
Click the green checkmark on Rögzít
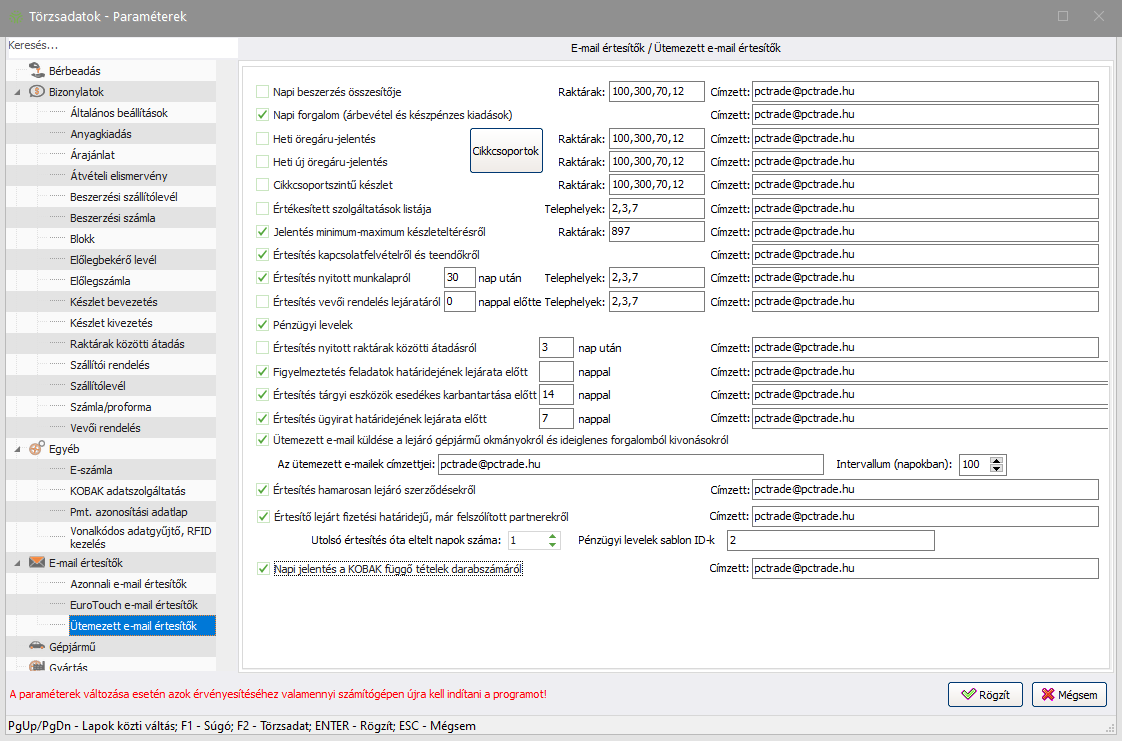pyautogui.click(x=968, y=695)
